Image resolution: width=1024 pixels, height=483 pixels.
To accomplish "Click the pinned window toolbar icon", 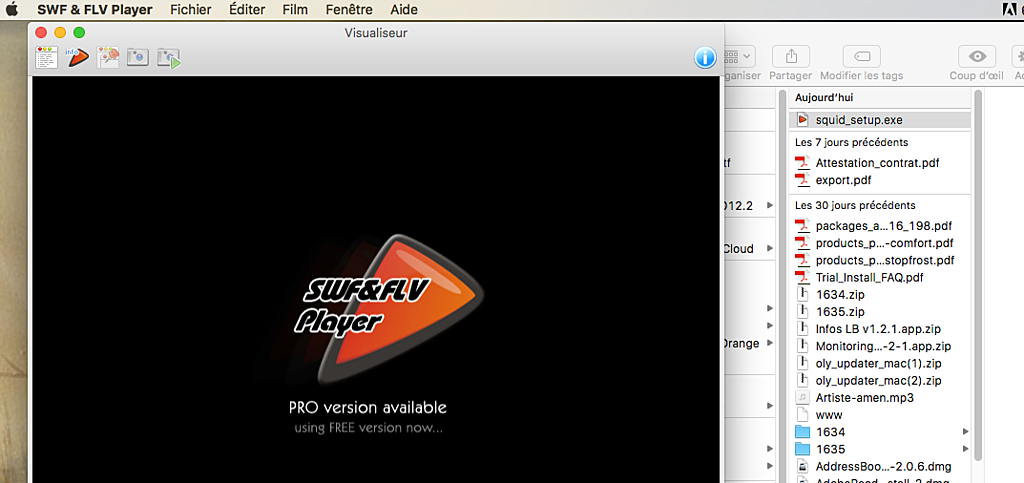I will (x=108, y=57).
